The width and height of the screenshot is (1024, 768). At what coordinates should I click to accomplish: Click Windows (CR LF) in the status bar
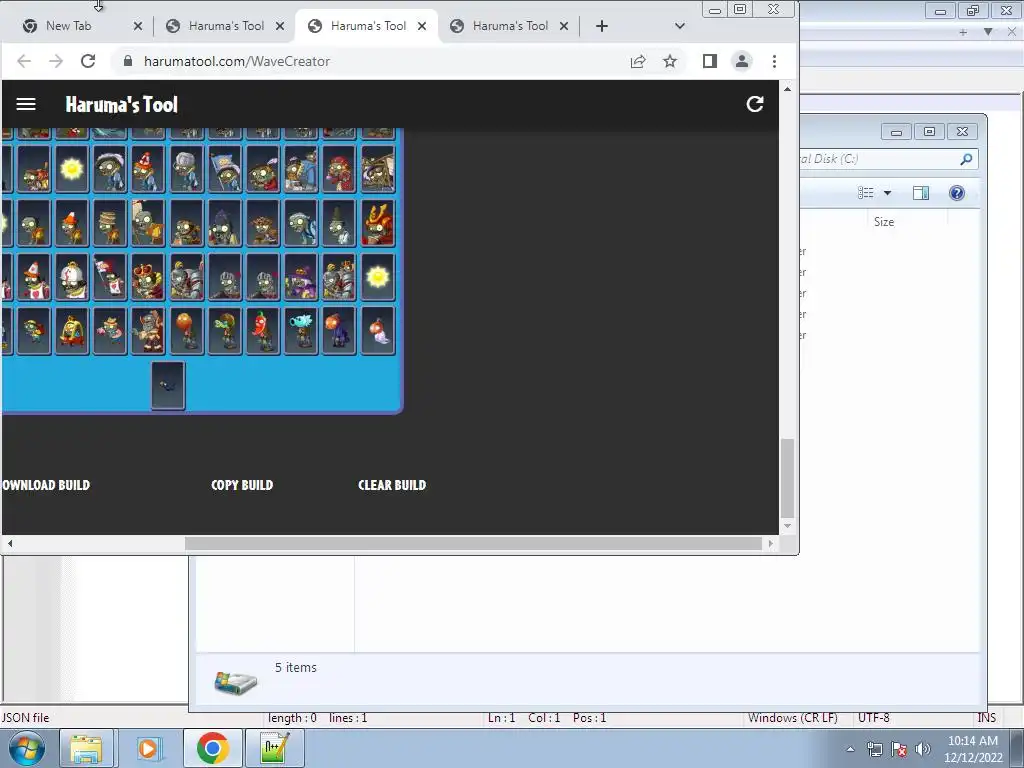[793, 718]
